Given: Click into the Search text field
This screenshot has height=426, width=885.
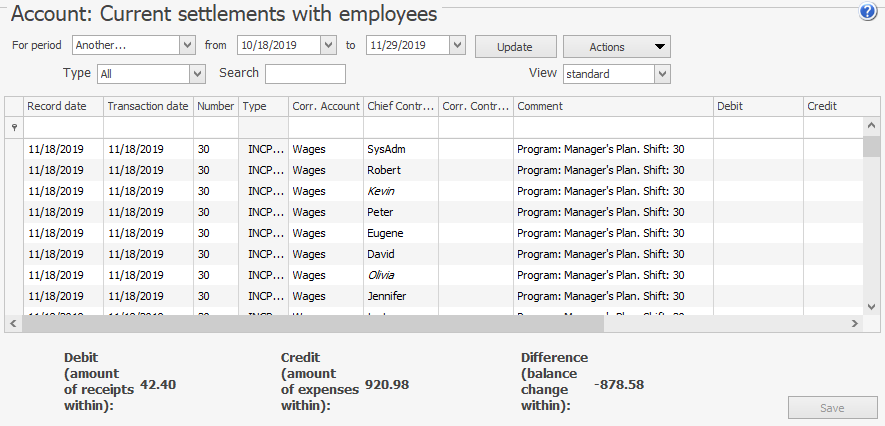Looking at the screenshot, I should pos(305,74).
